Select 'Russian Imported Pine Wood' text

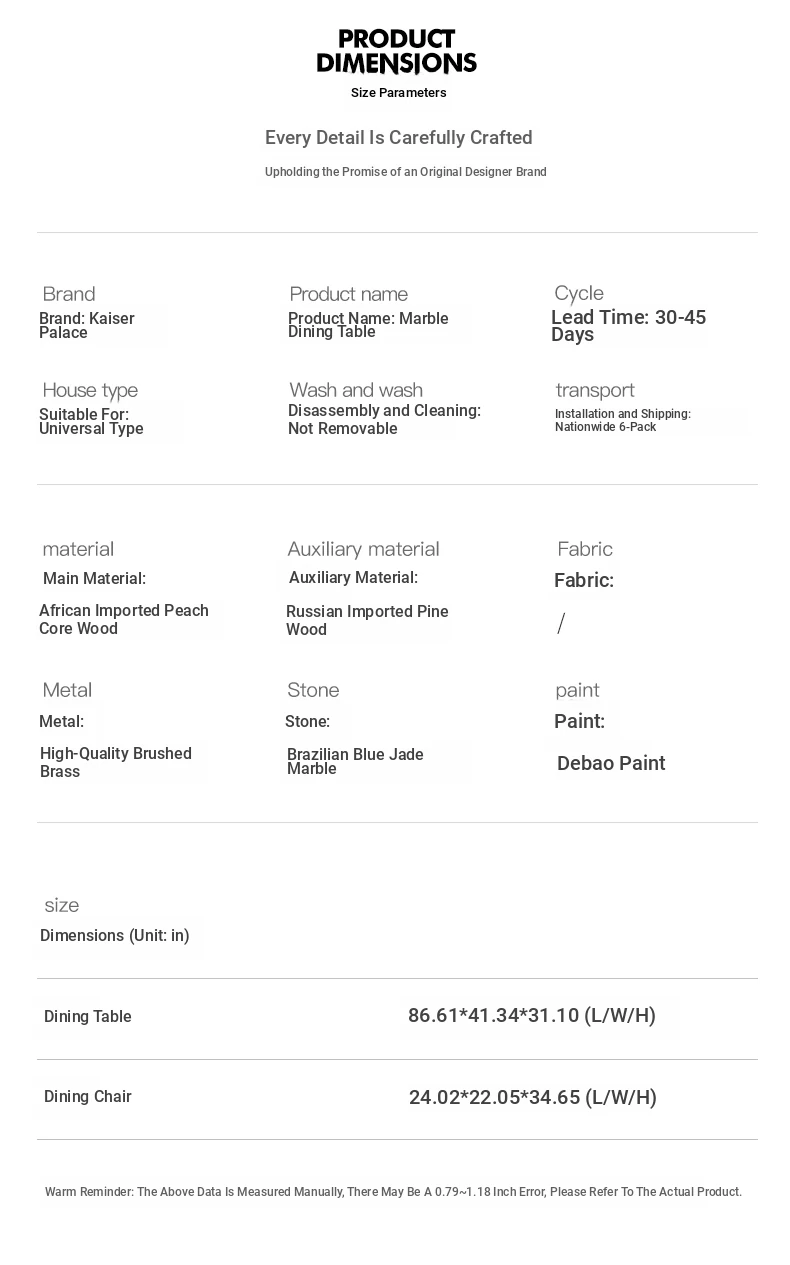367,620
